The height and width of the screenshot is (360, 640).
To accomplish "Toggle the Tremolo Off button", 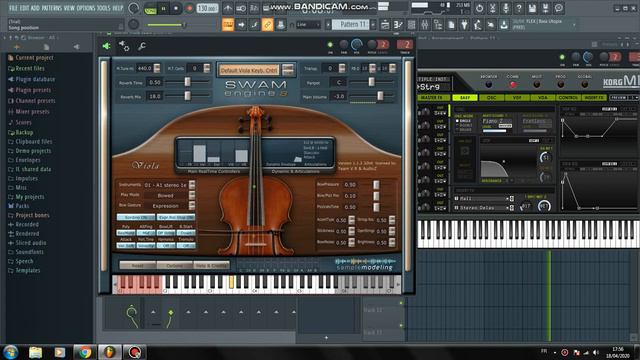I will tap(186, 246).
